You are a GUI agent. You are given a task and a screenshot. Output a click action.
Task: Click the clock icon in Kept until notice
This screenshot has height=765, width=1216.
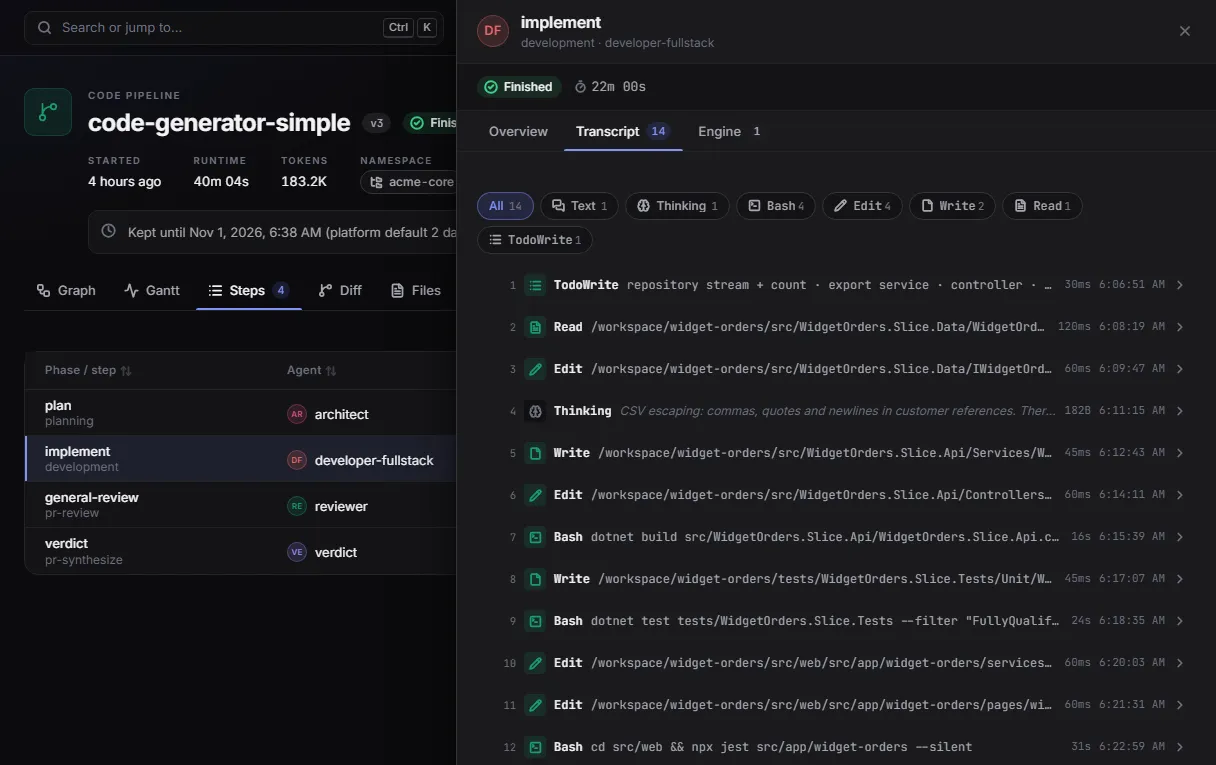tap(109, 232)
